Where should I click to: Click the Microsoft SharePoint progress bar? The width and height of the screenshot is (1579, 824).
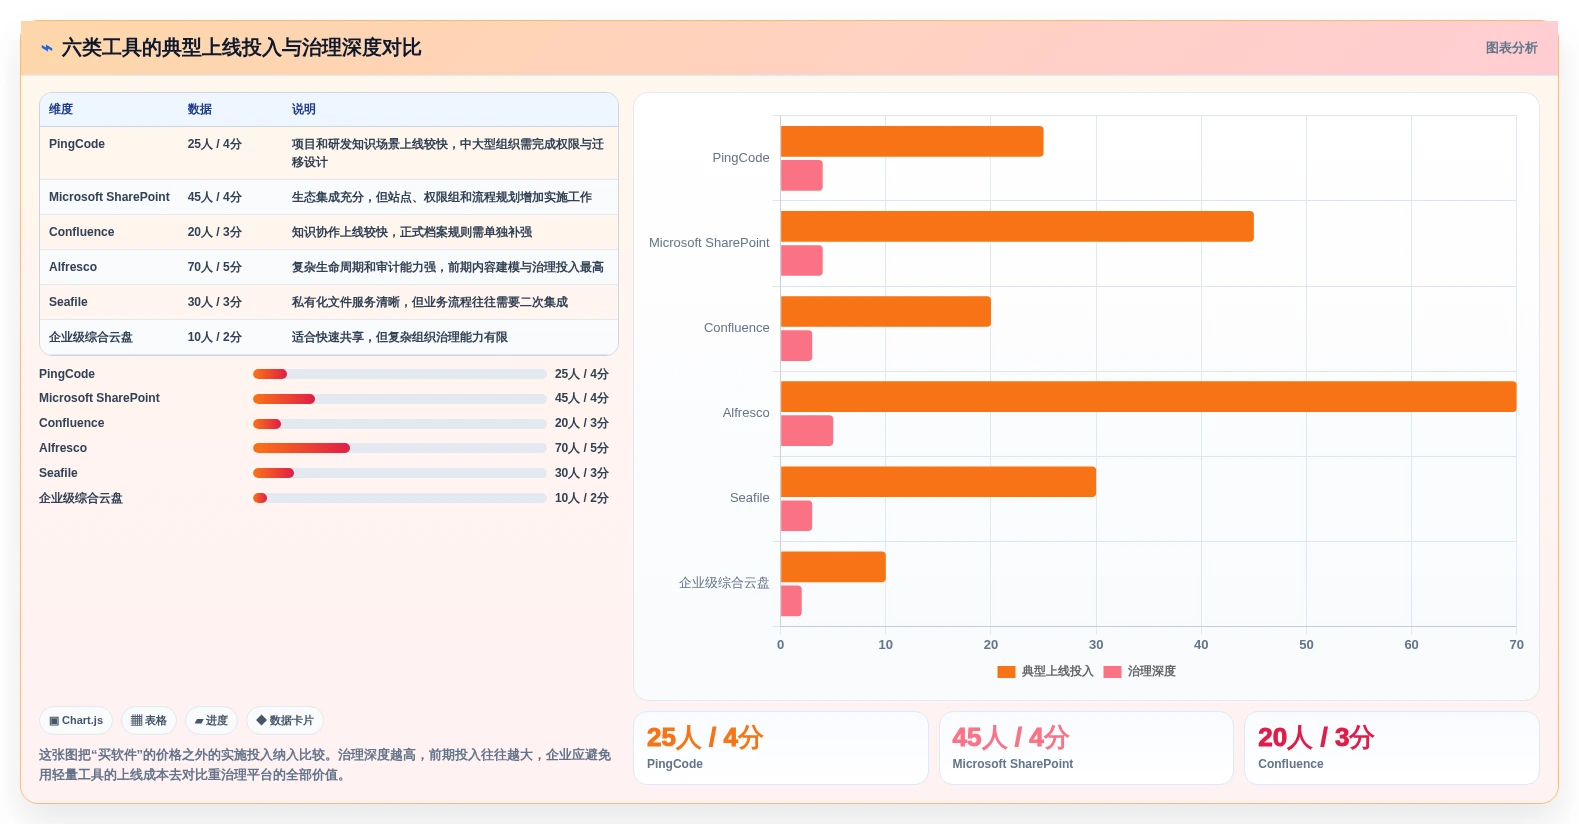(399, 399)
